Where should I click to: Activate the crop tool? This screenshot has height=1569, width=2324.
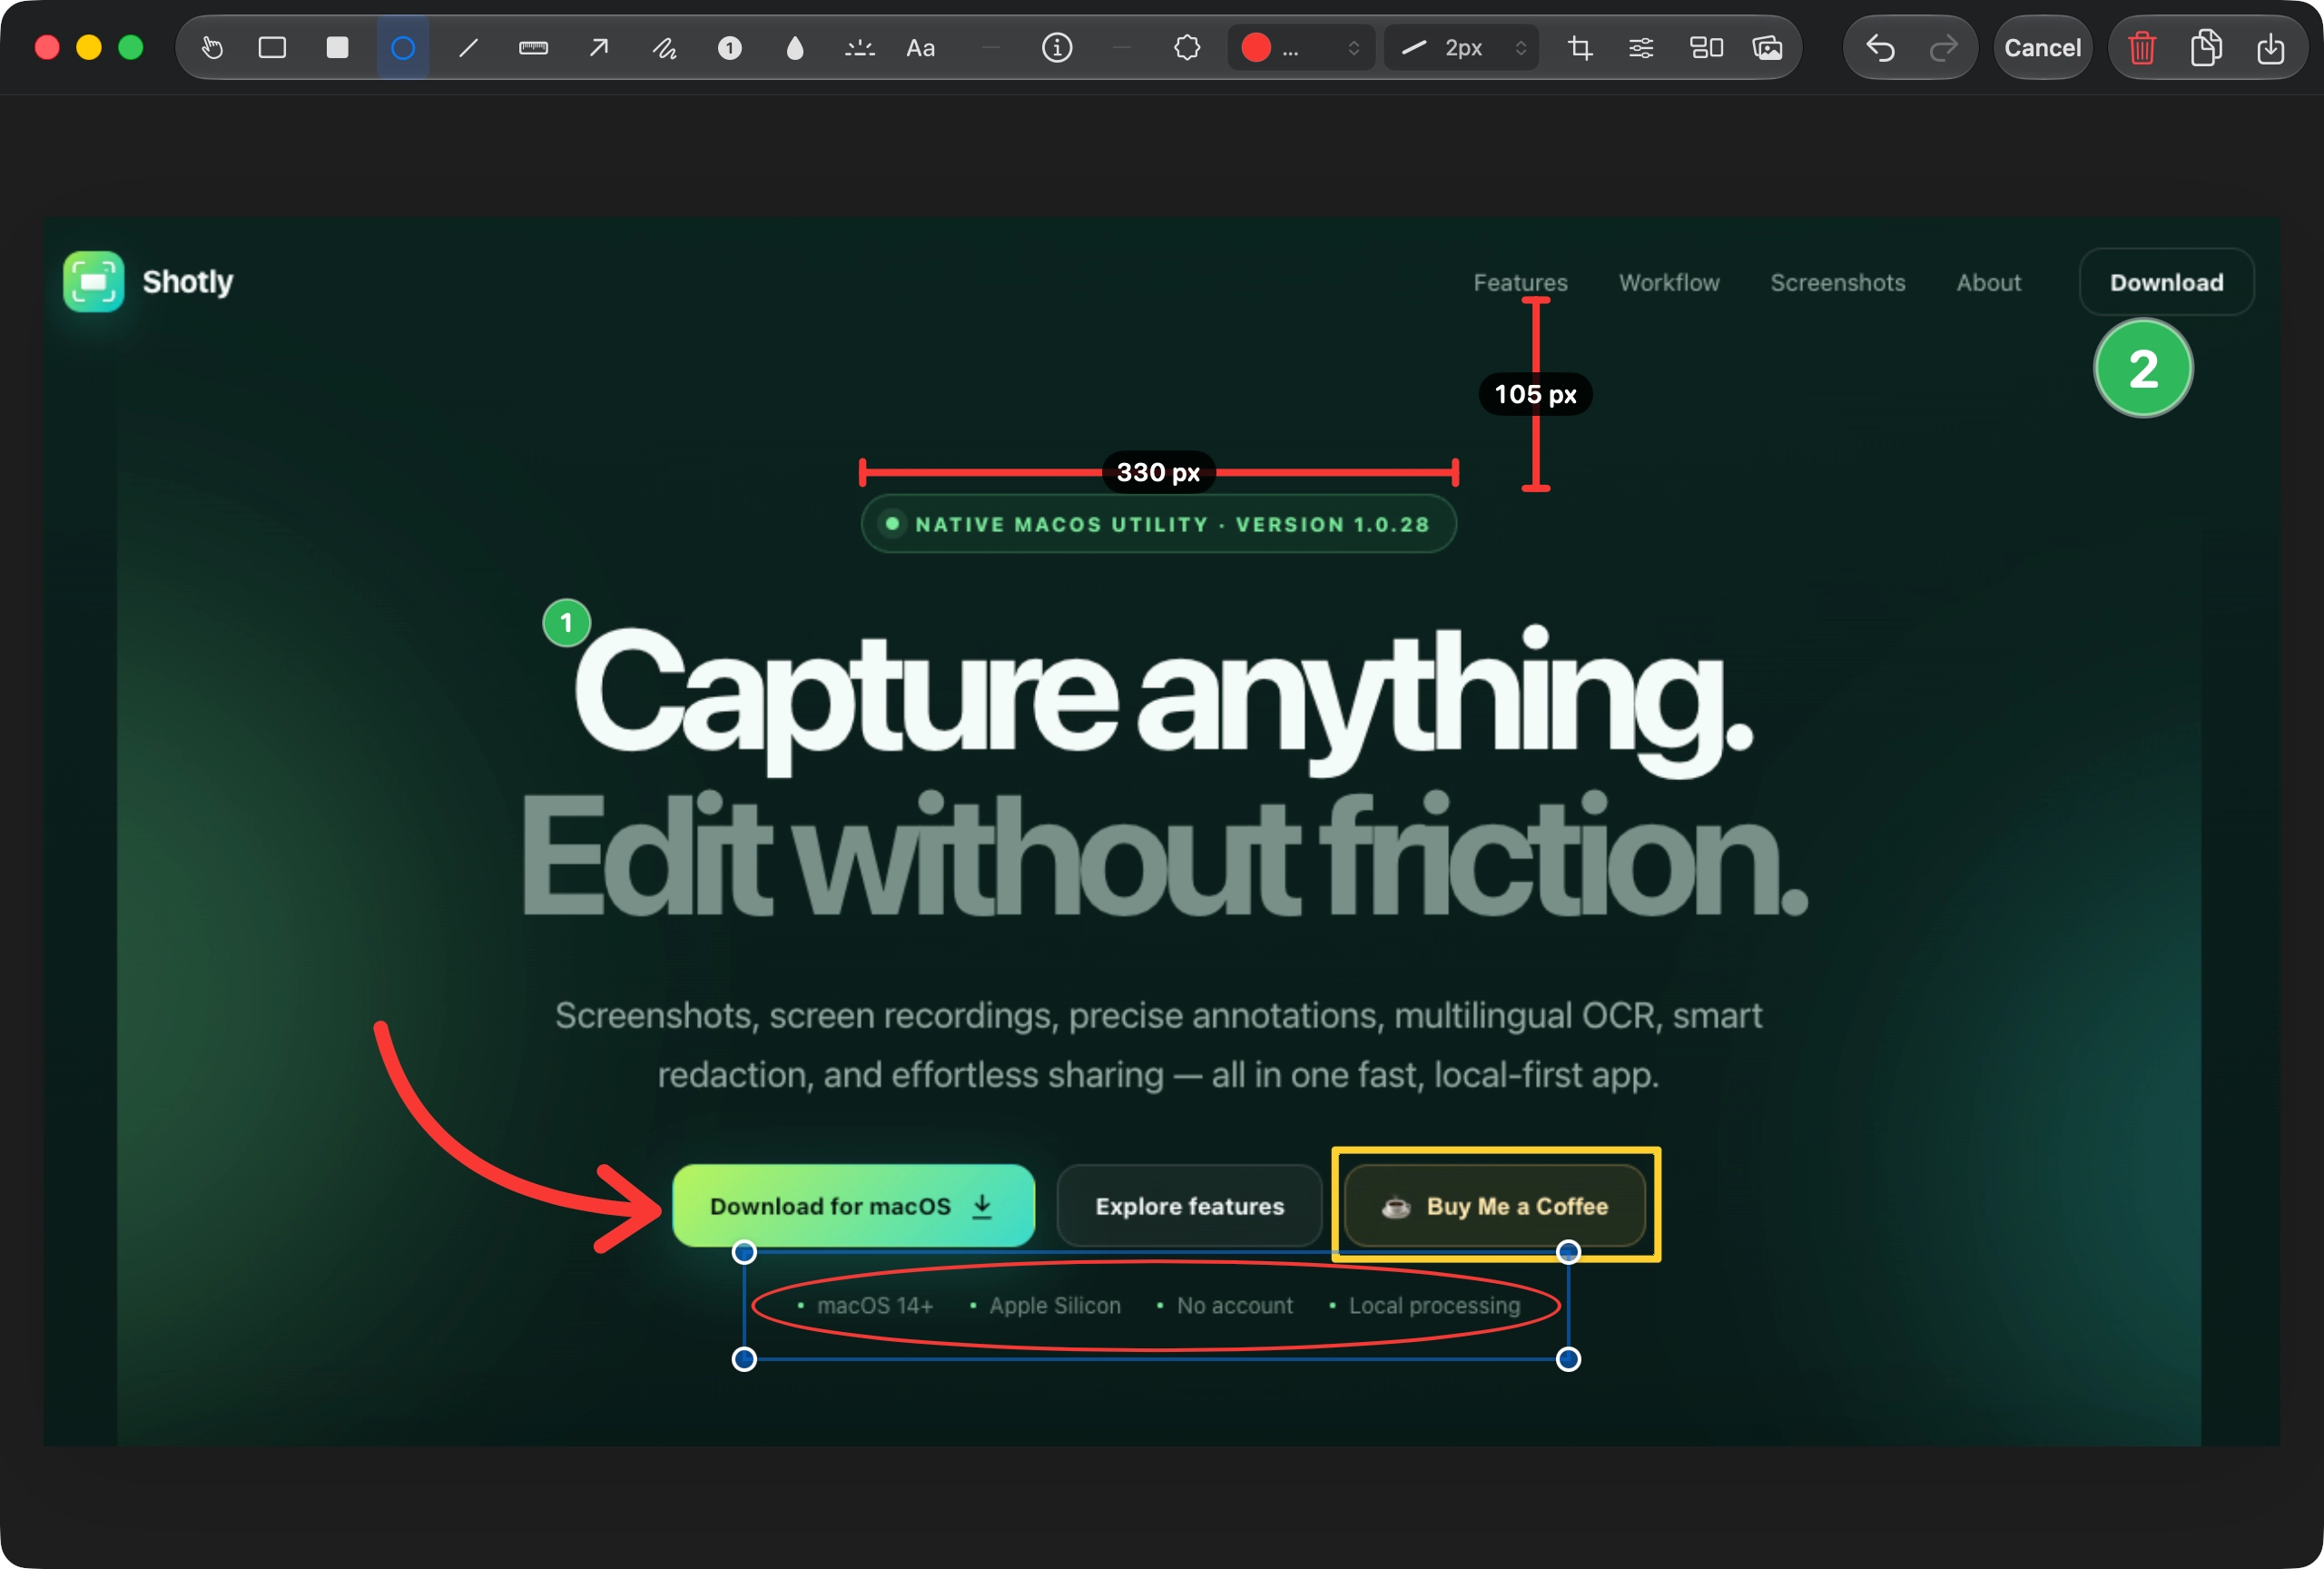pos(1580,47)
